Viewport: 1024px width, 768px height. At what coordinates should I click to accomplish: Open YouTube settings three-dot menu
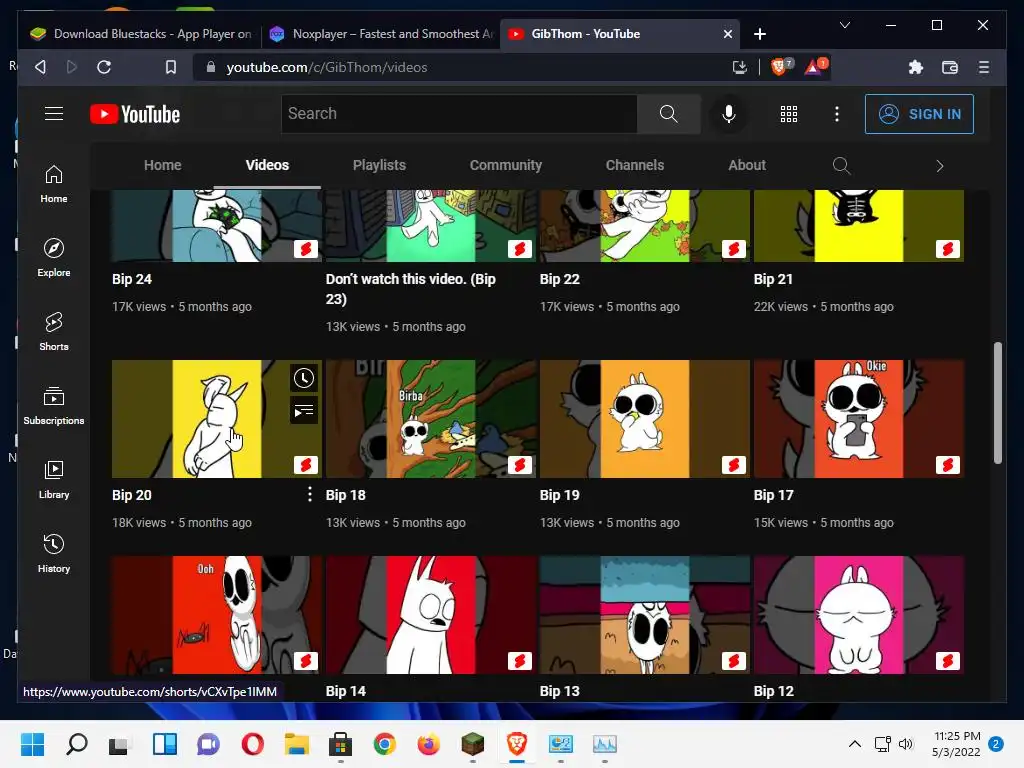(837, 114)
